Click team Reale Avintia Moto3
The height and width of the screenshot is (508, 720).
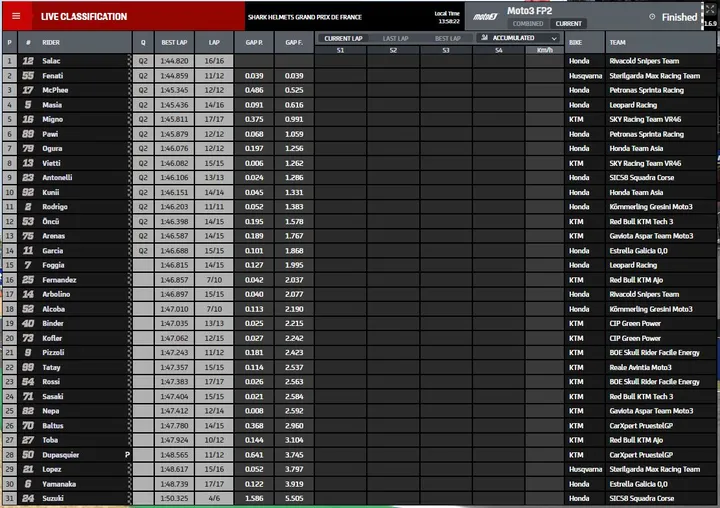[x=640, y=367]
